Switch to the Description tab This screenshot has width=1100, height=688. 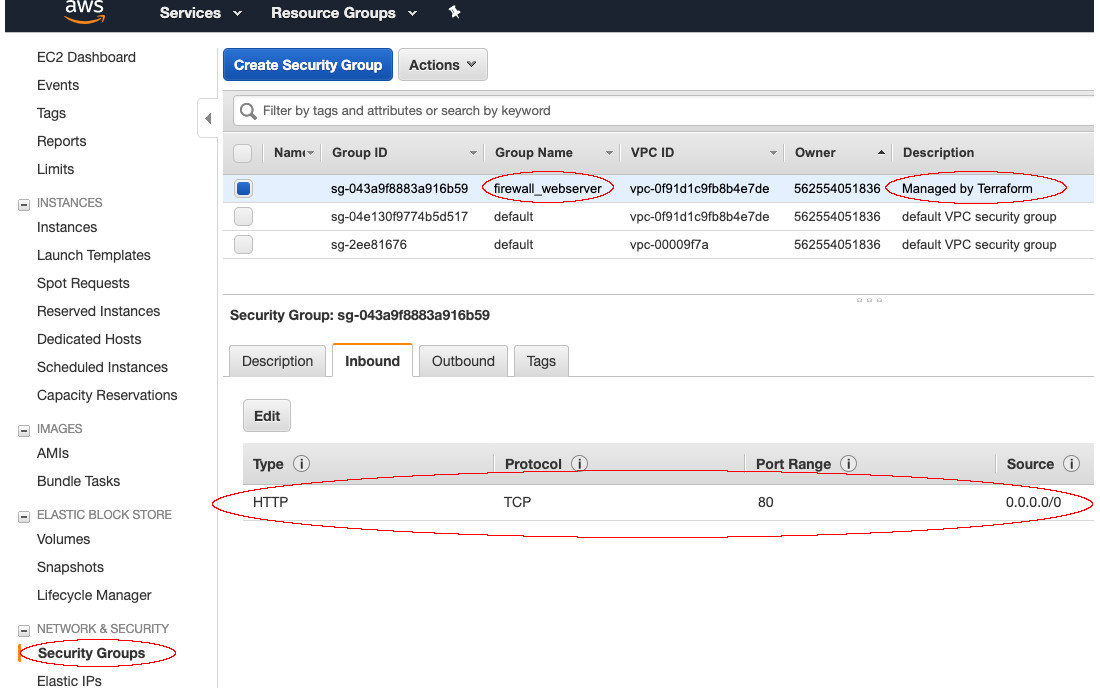coord(277,361)
